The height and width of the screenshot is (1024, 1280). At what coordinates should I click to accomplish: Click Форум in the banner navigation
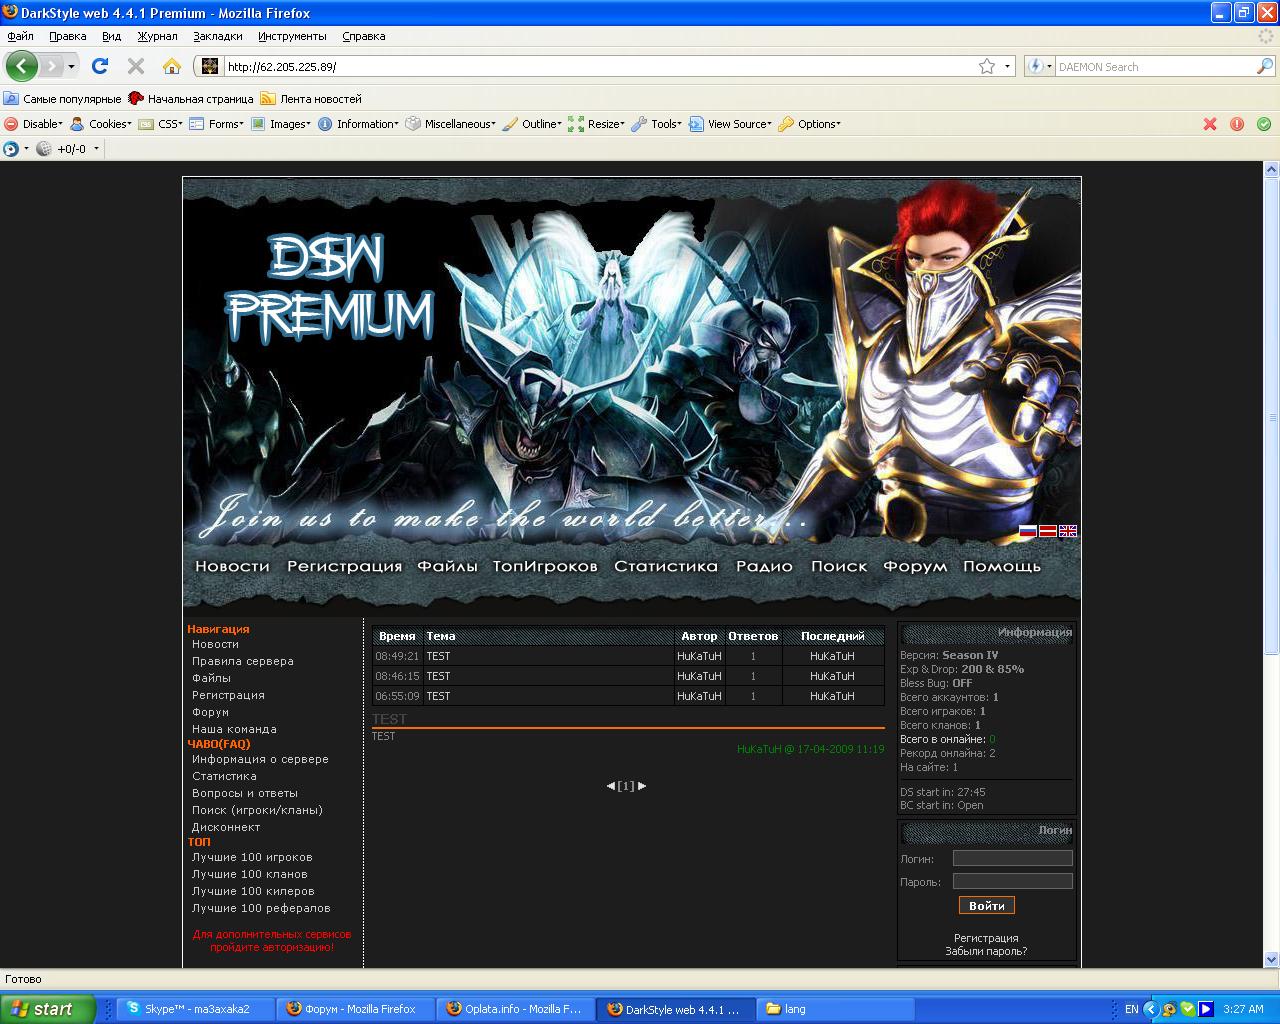coord(915,566)
